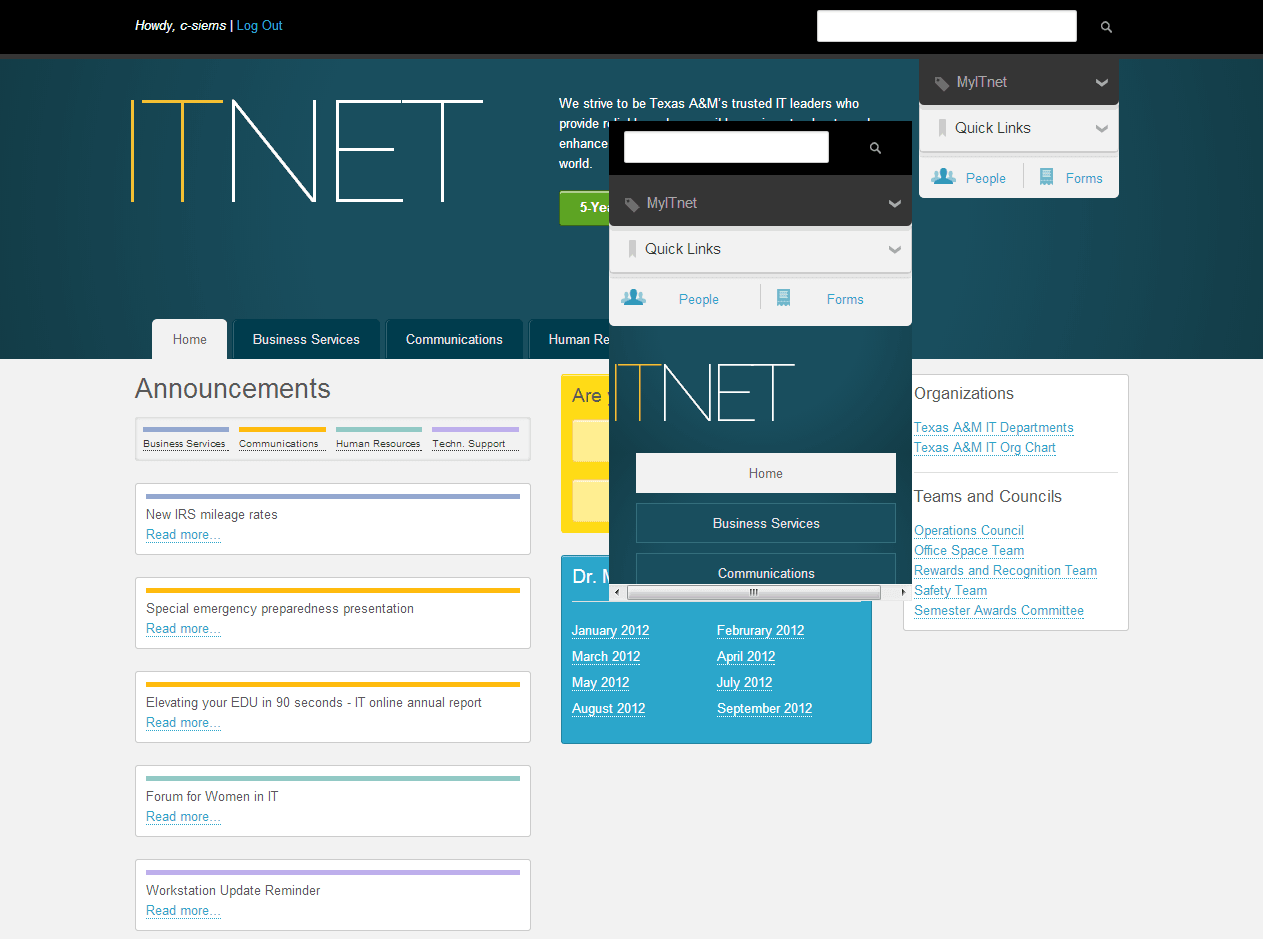Read more on Forum for Women in IT
The height and width of the screenshot is (939, 1263).
(183, 817)
